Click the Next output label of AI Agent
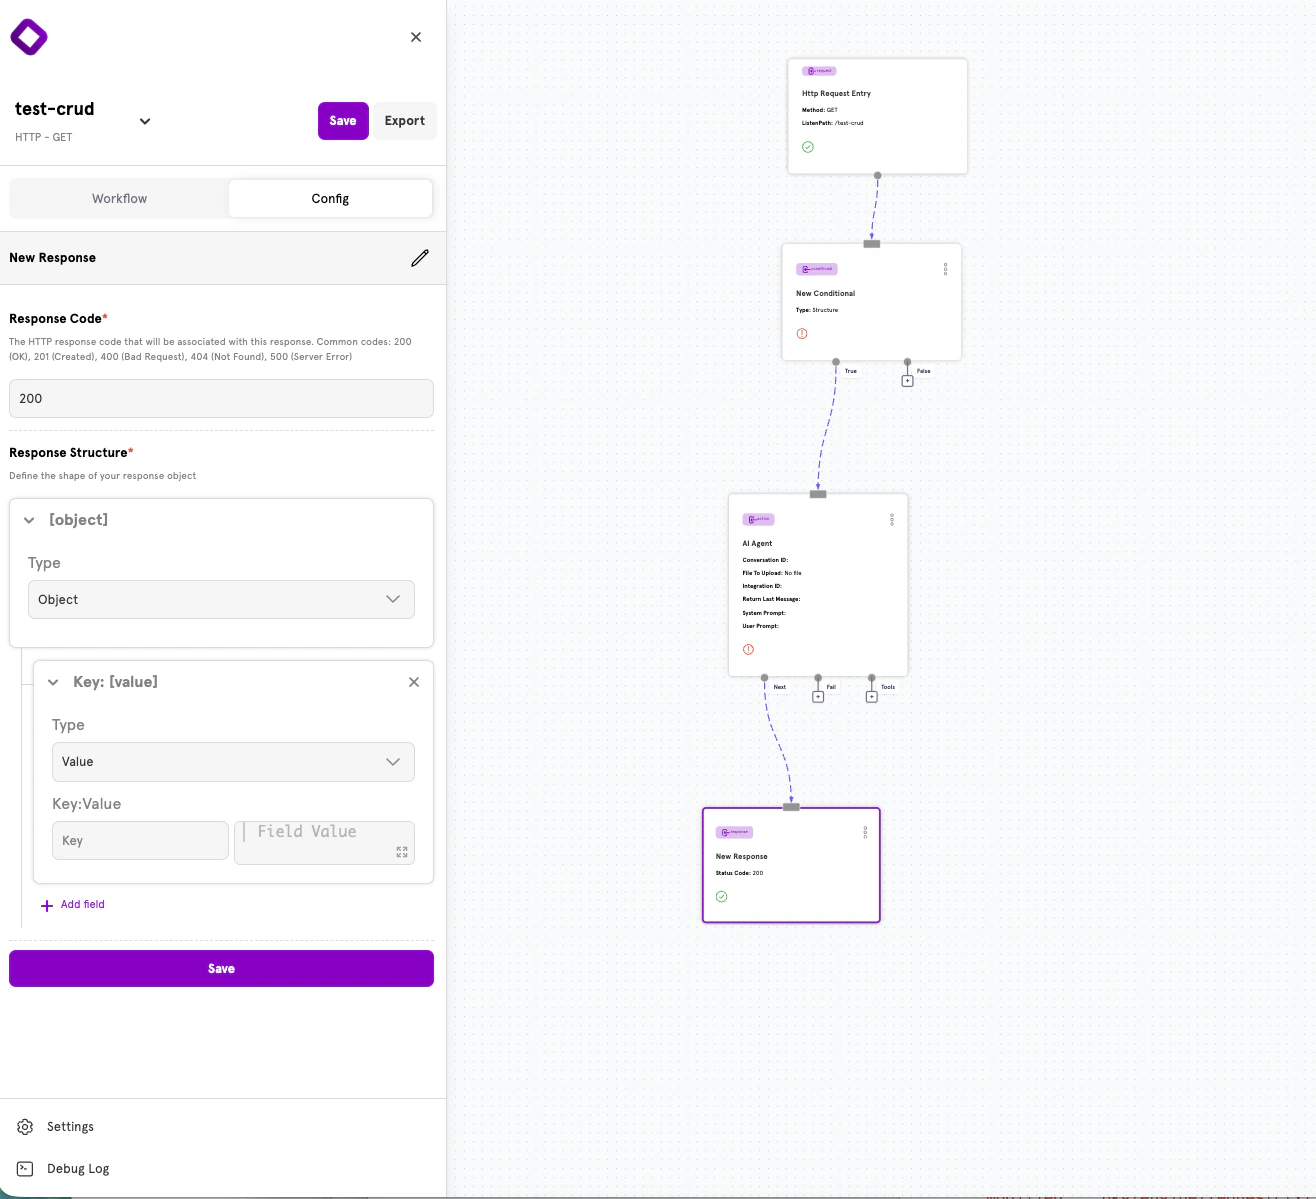 [x=780, y=687]
